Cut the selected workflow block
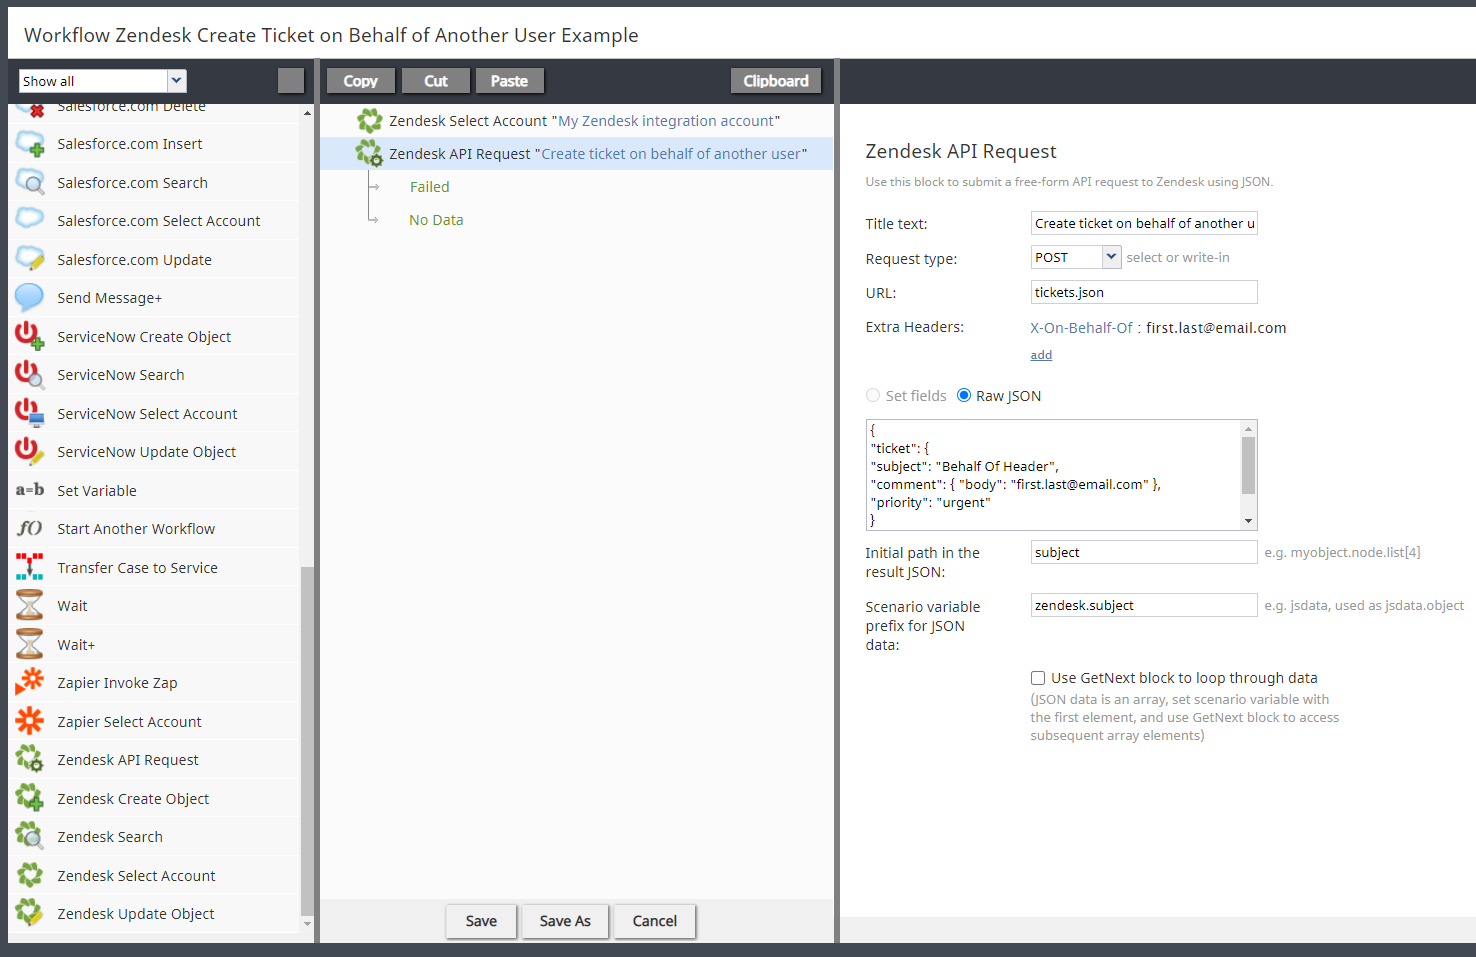Image resolution: width=1476 pixels, height=957 pixels. click(x=436, y=81)
